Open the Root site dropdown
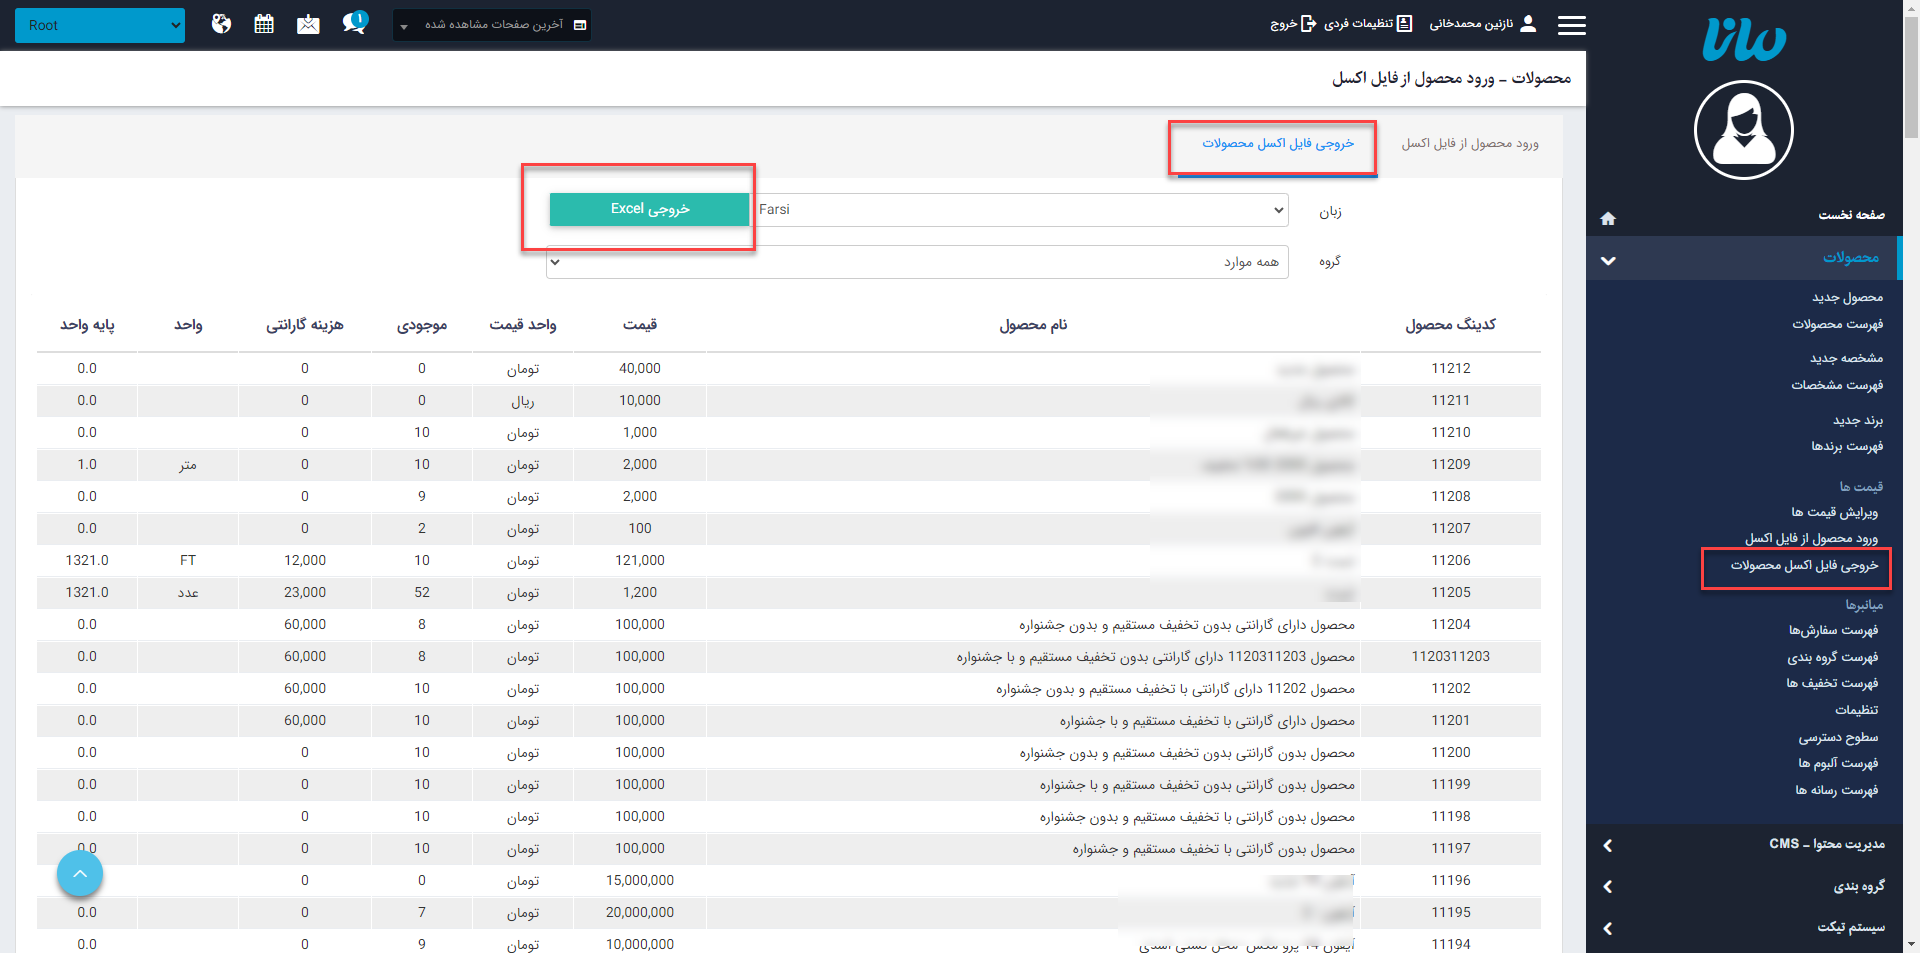This screenshot has height=953, width=1920. tap(100, 25)
